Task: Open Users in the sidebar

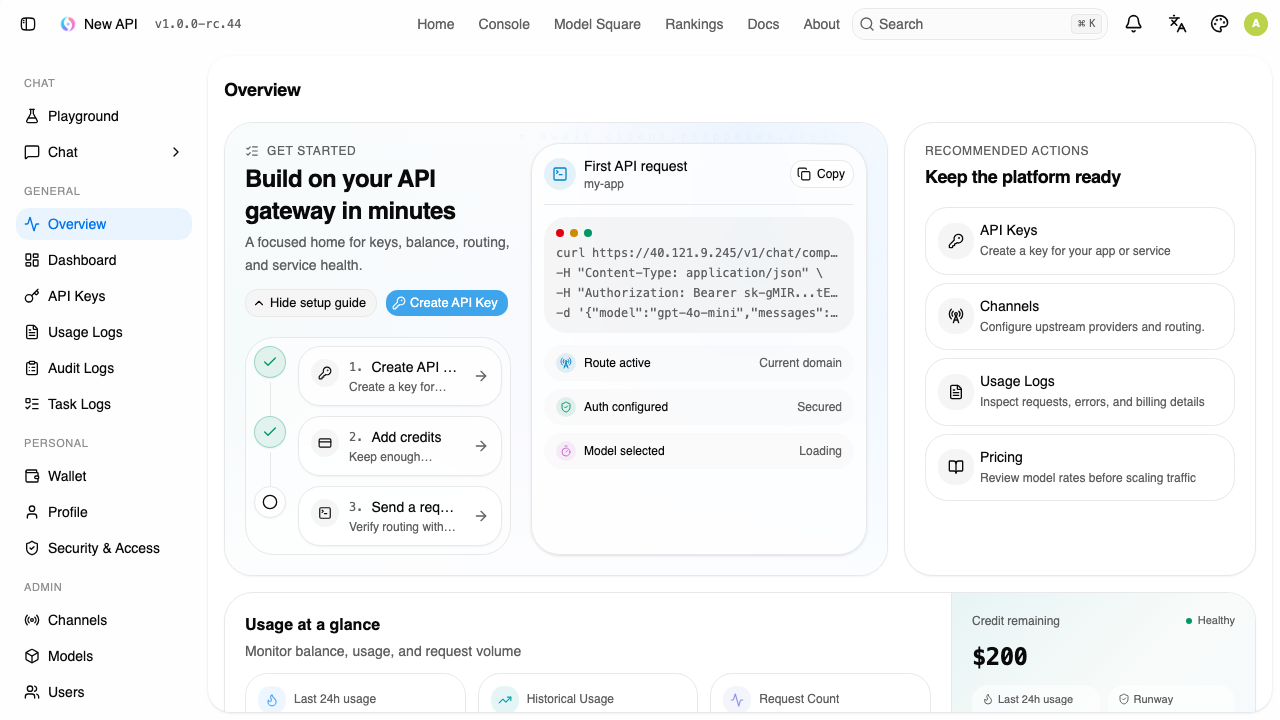Action: (x=104, y=692)
